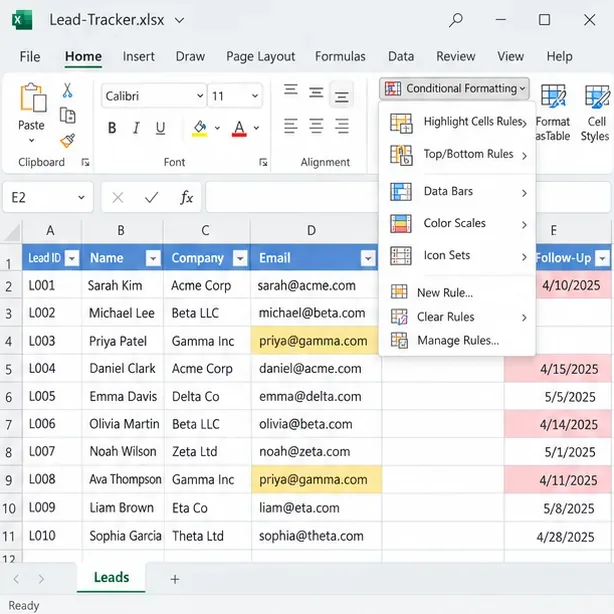Click the center text icon
Screen dimensions: 614x614
[316, 126]
